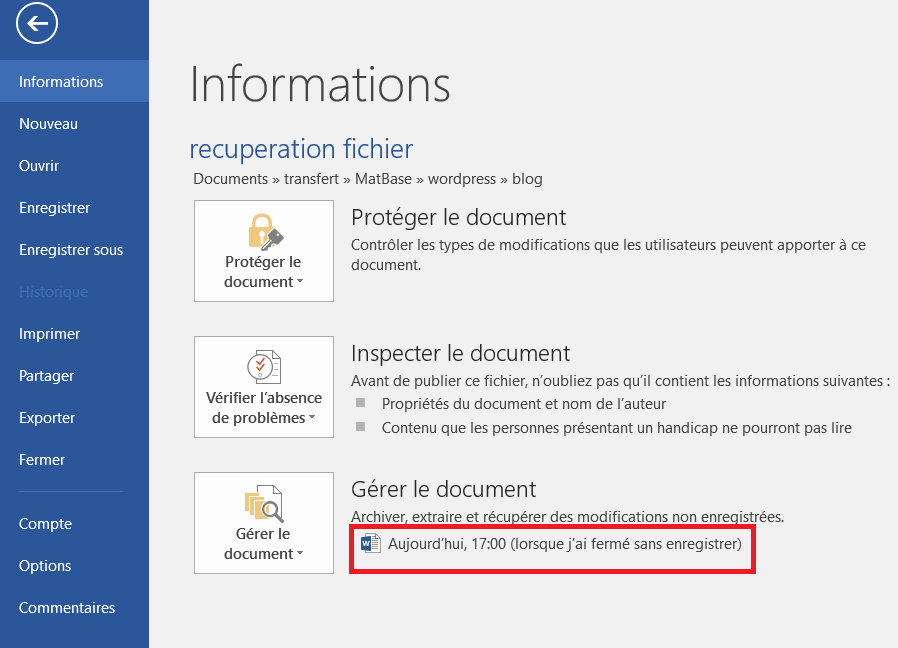Open the Commentaires page
This screenshot has height=648, width=898.
pos(74,607)
